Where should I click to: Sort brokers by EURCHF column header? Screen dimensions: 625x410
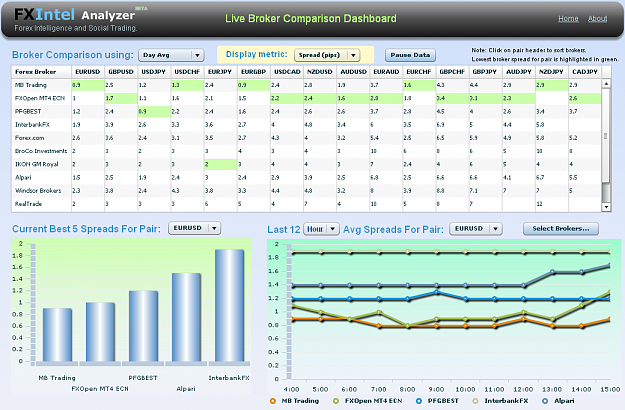[x=419, y=72]
